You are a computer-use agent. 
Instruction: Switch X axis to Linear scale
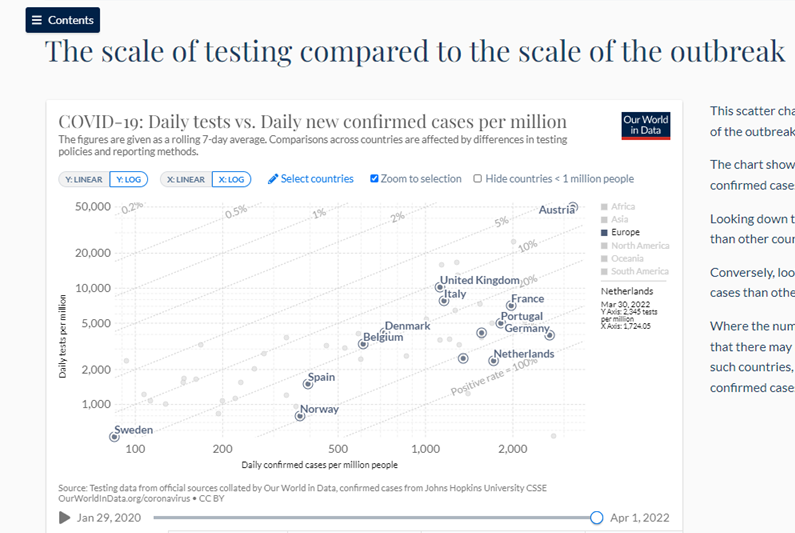pos(184,180)
